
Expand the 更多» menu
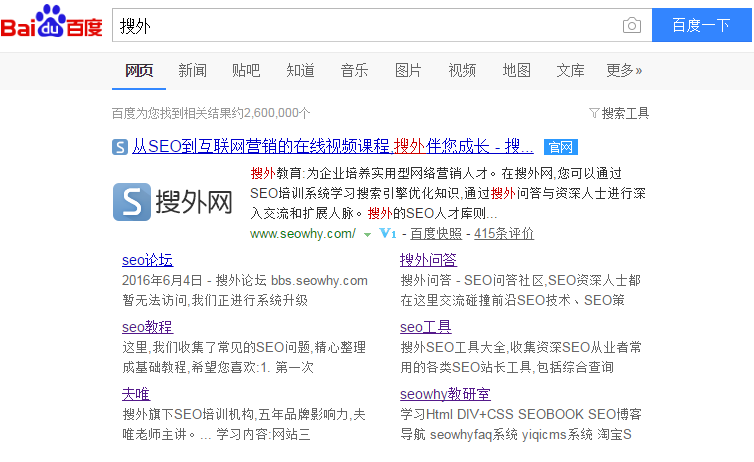[624, 71]
